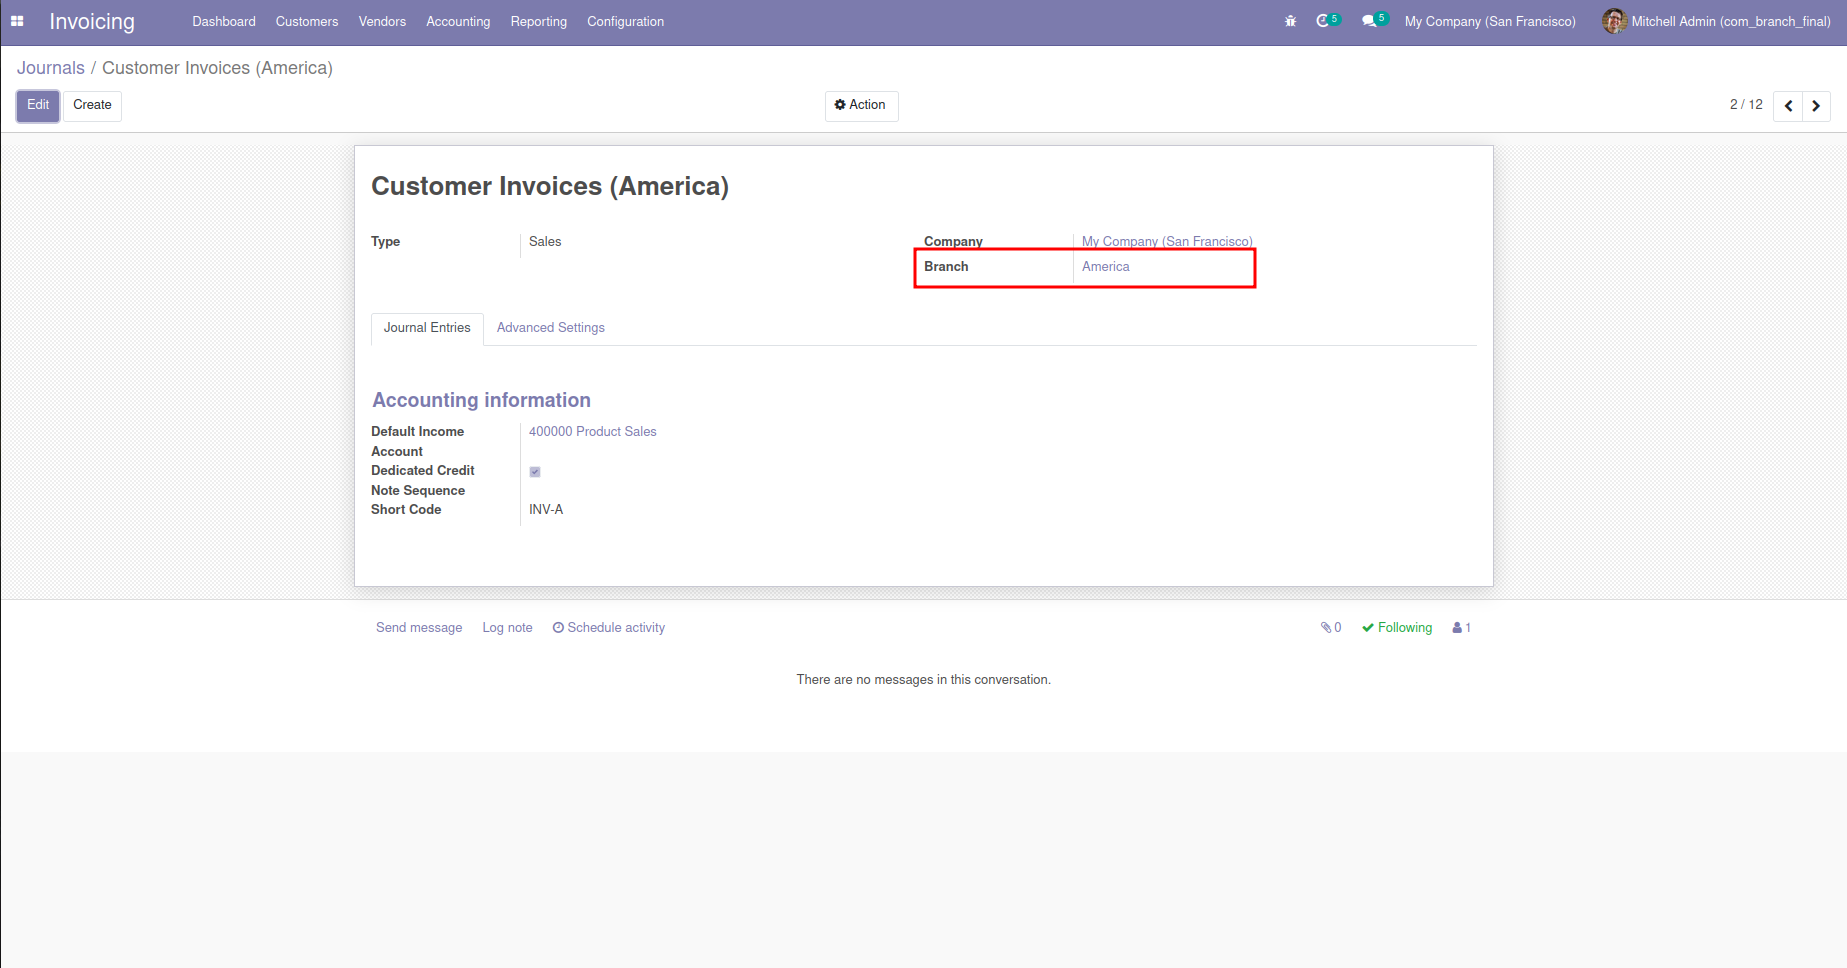Open the Dashboard menu item
Screen dimensions: 1847x968
point(224,21)
